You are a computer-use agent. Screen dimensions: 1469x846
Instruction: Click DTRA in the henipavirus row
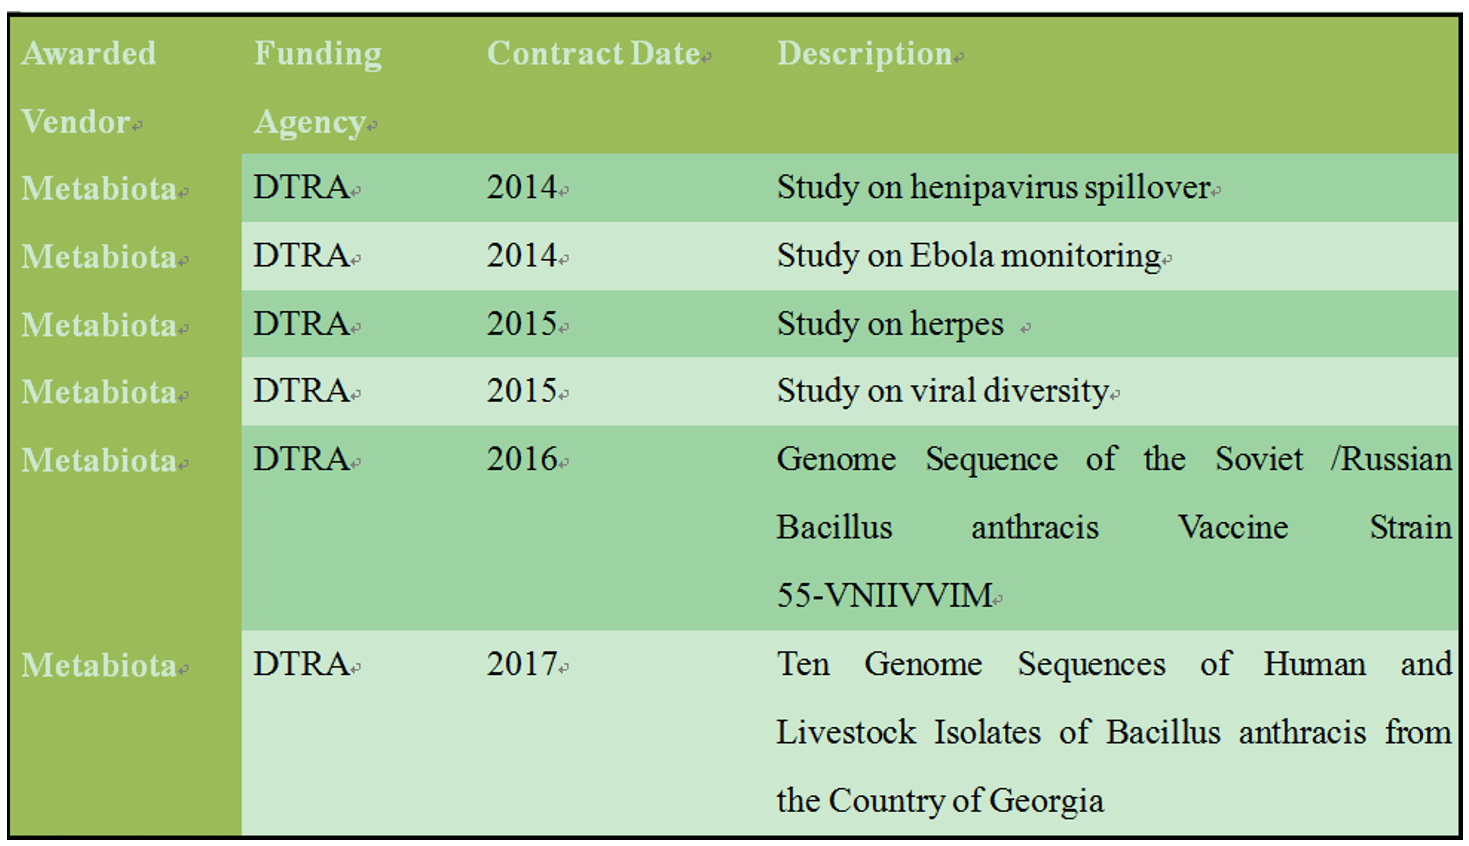(301, 188)
